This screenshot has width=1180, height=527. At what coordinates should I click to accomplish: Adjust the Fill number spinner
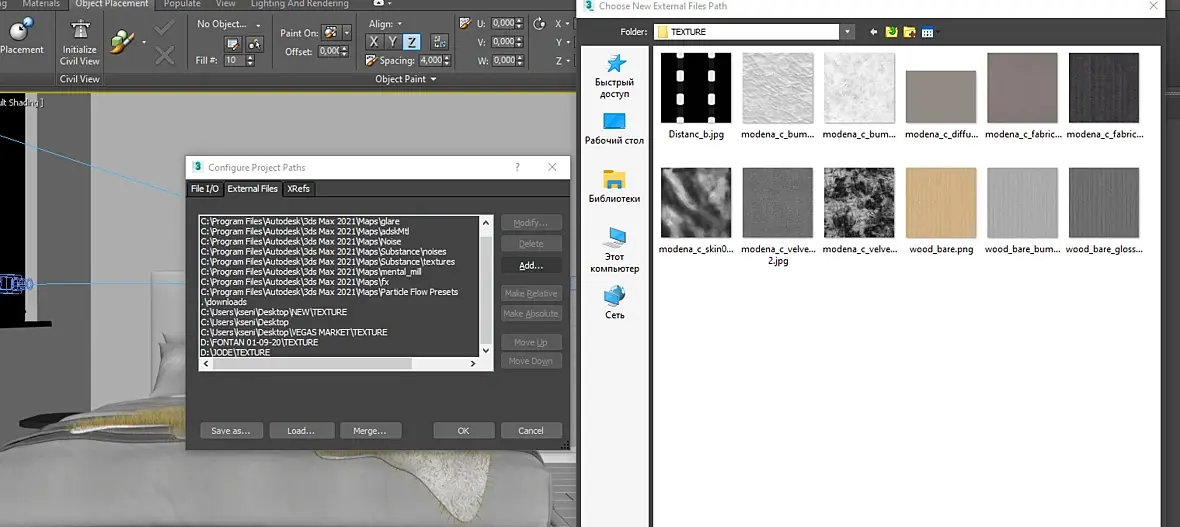click(251, 60)
